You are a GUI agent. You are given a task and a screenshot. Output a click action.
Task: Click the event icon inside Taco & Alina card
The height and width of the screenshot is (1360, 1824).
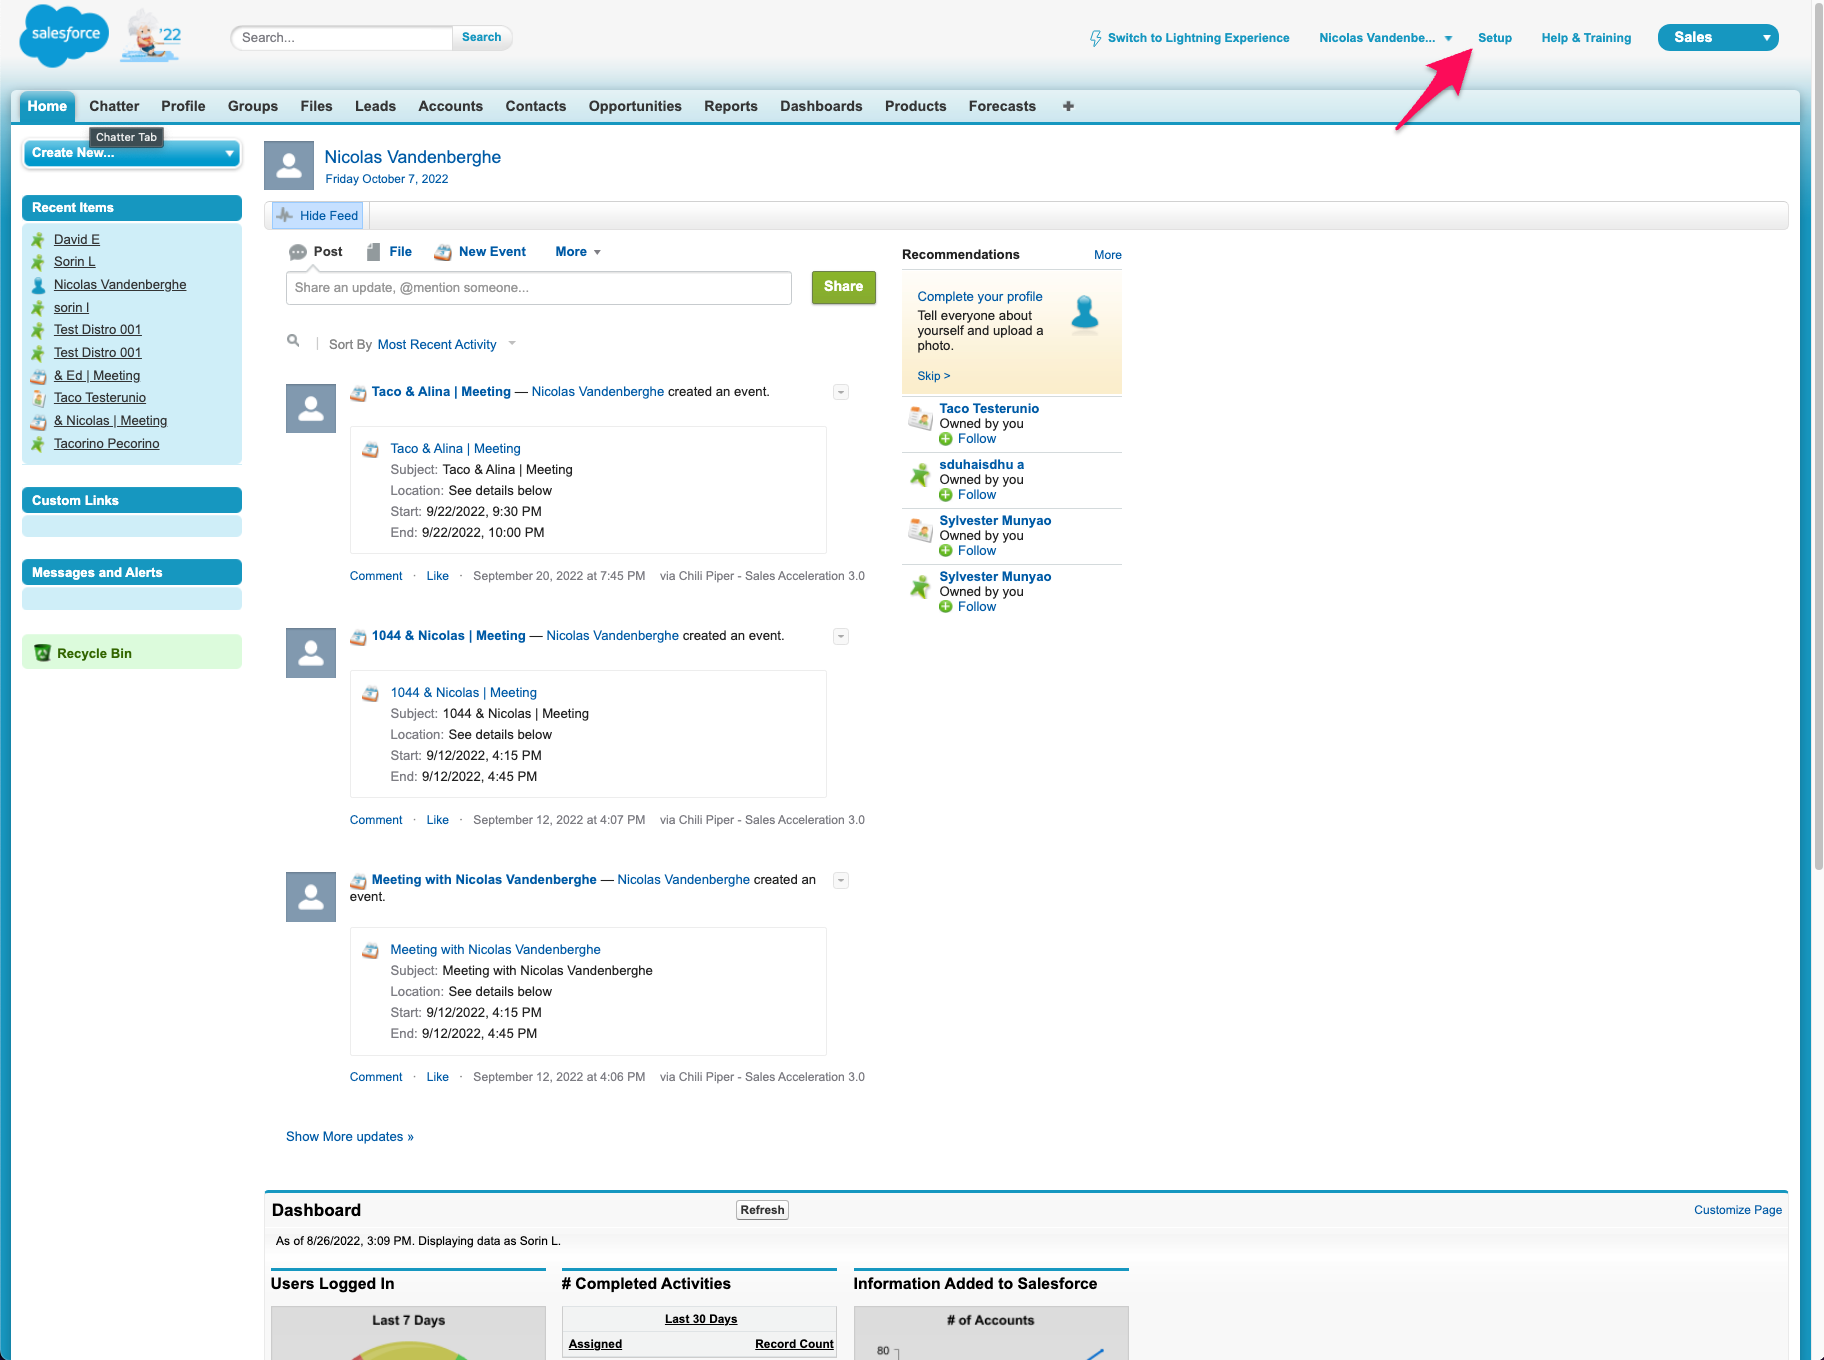pos(370,450)
